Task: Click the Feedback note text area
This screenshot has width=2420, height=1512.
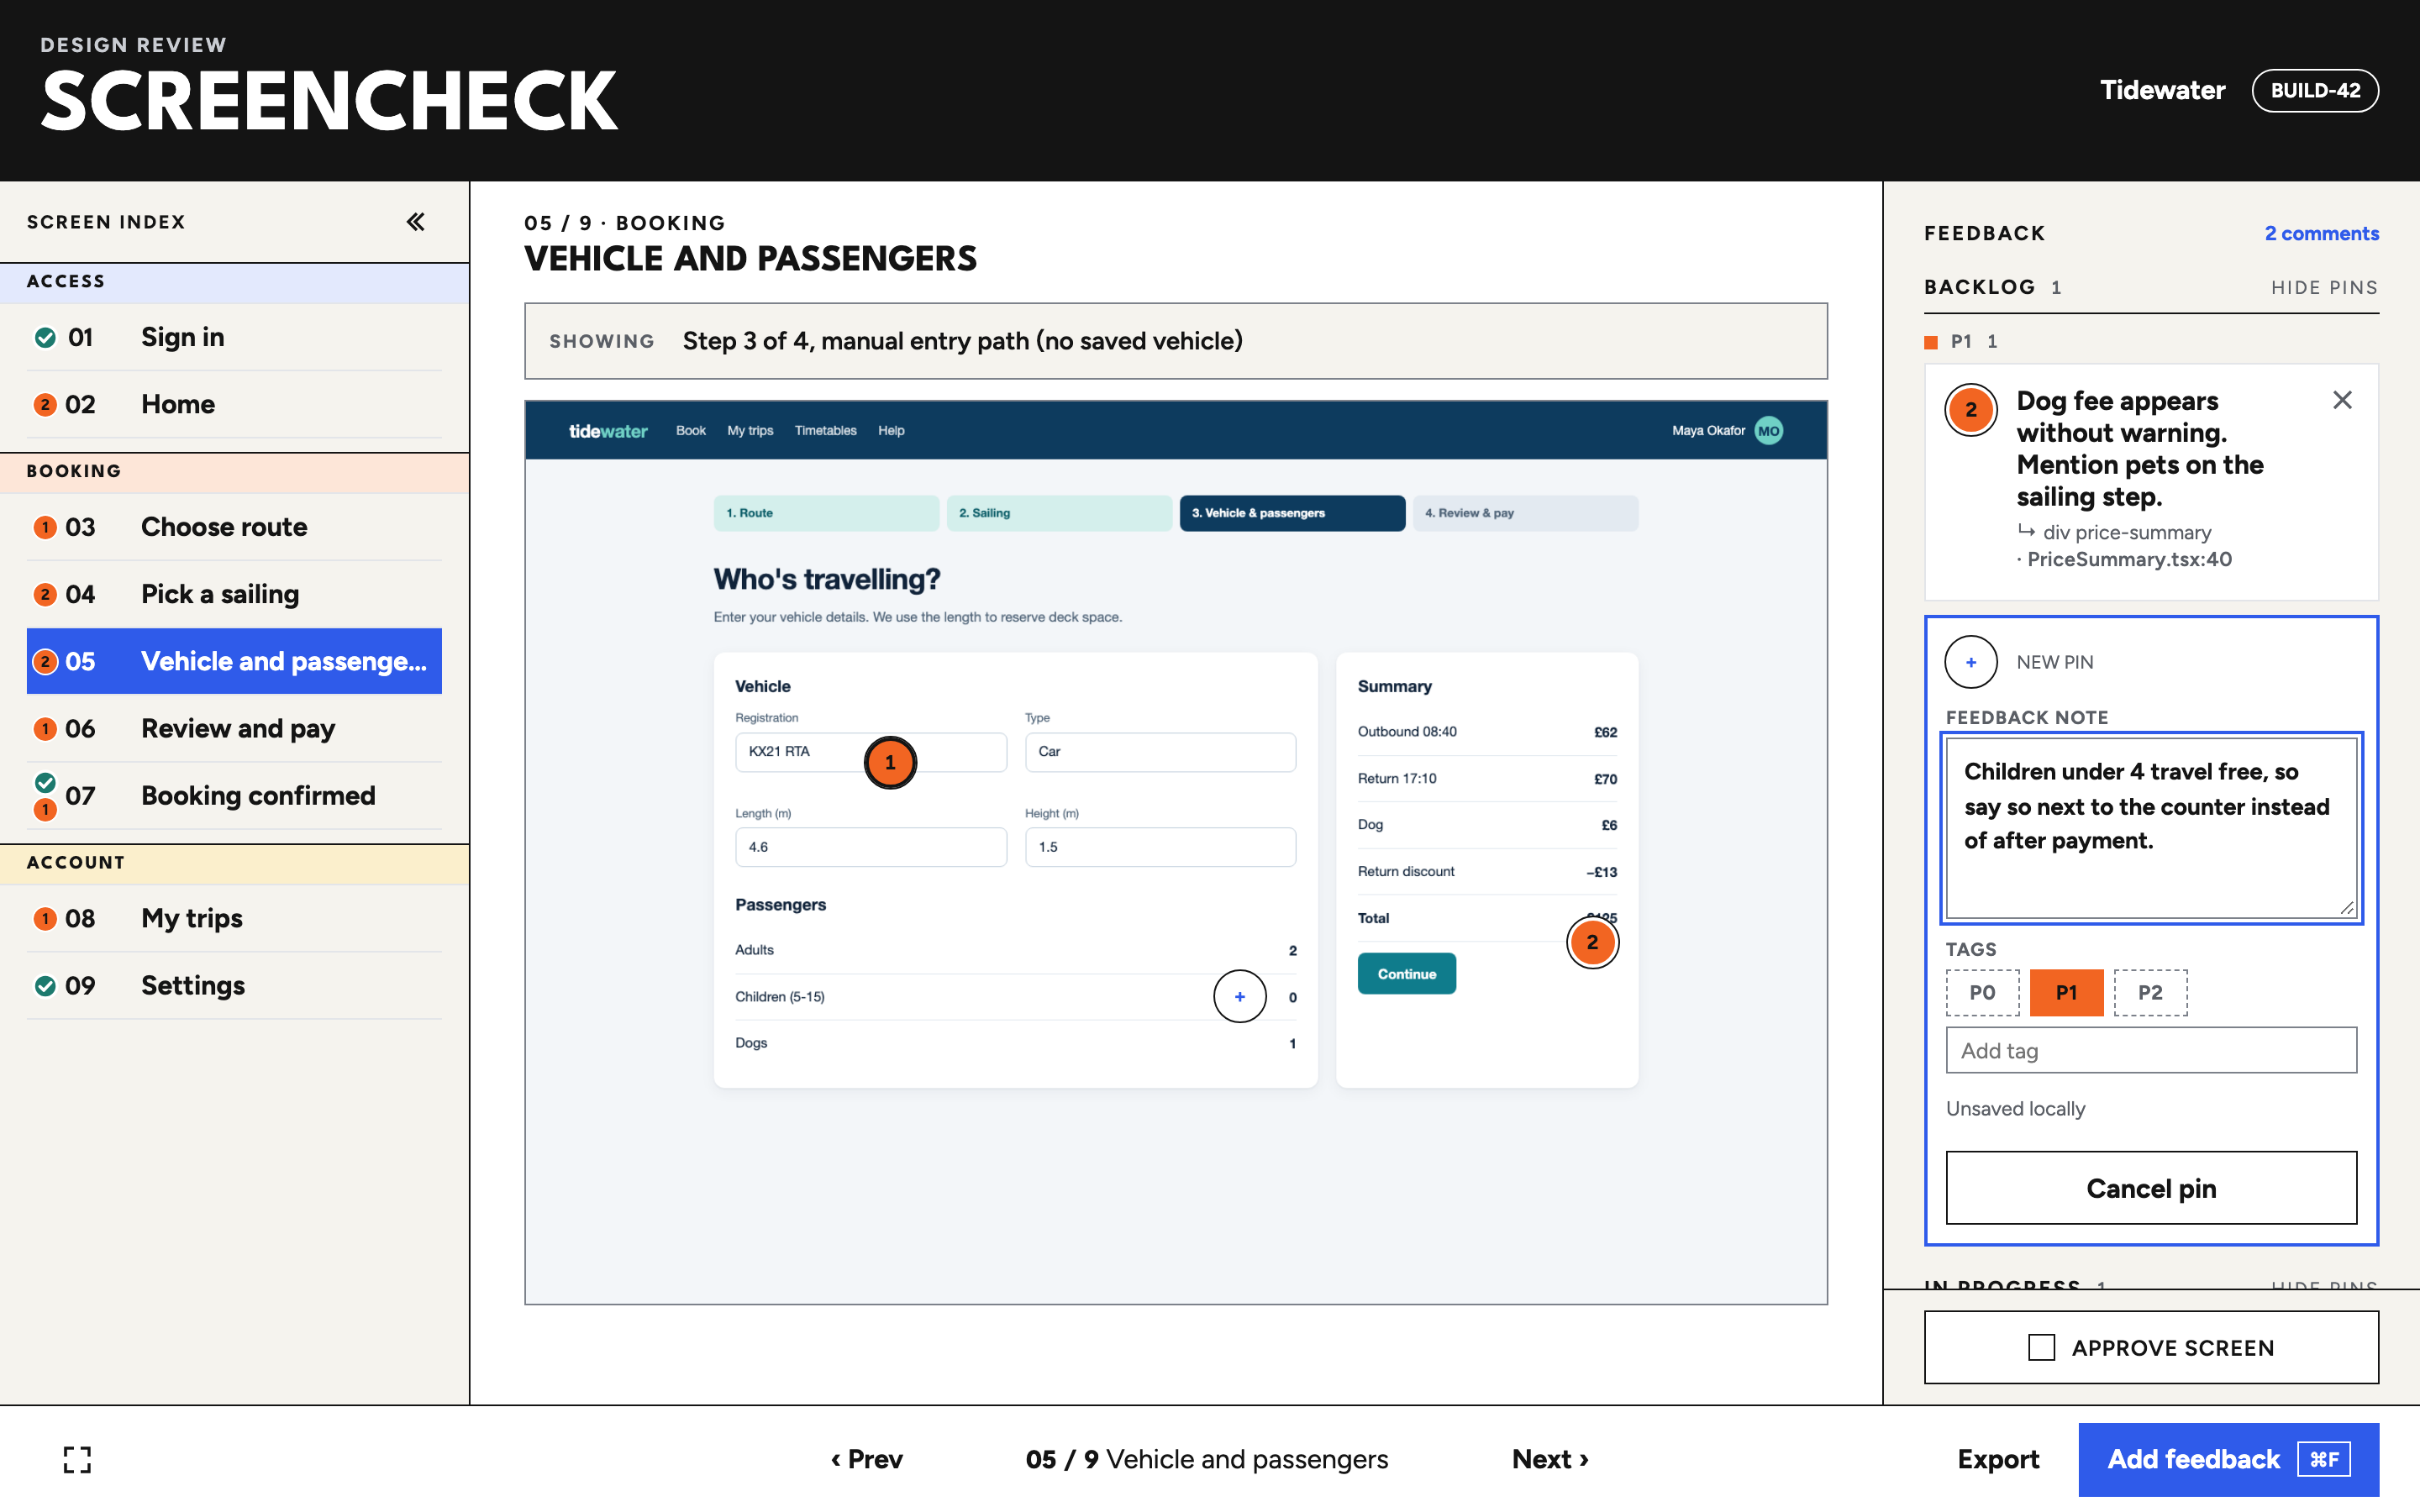Action: (2151, 828)
